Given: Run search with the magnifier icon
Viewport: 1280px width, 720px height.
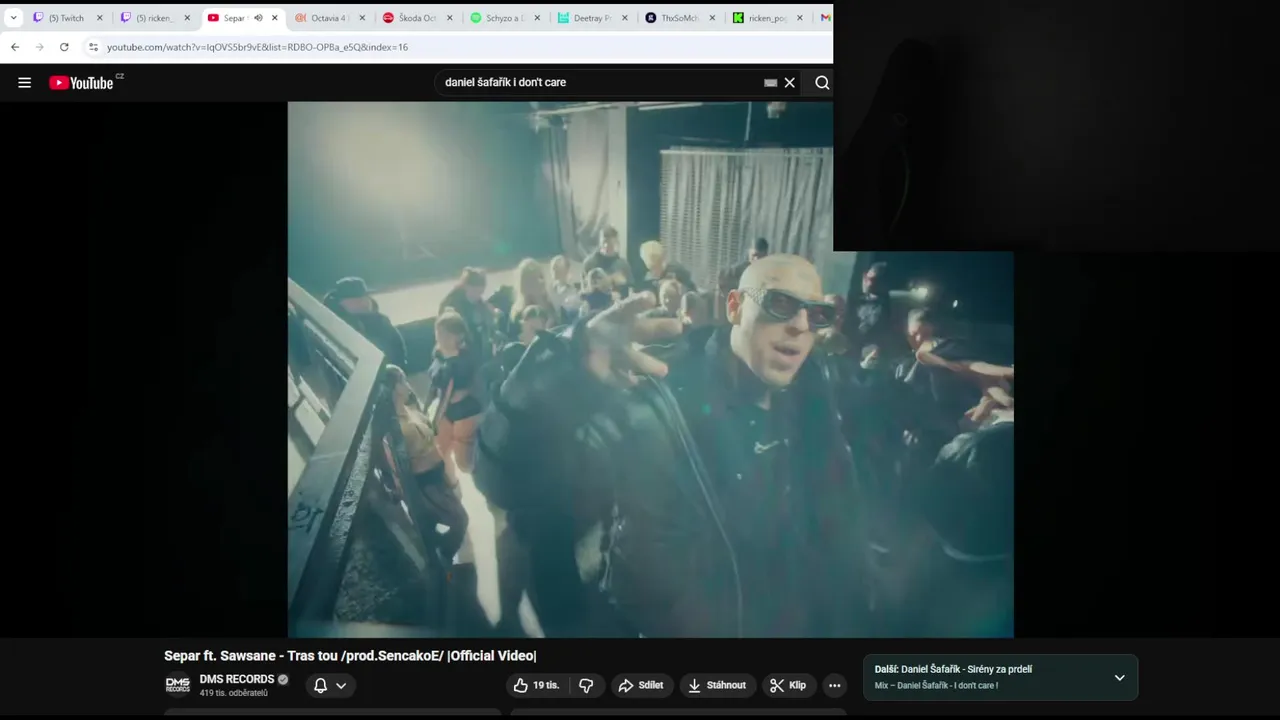Looking at the screenshot, I should (x=822, y=83).
